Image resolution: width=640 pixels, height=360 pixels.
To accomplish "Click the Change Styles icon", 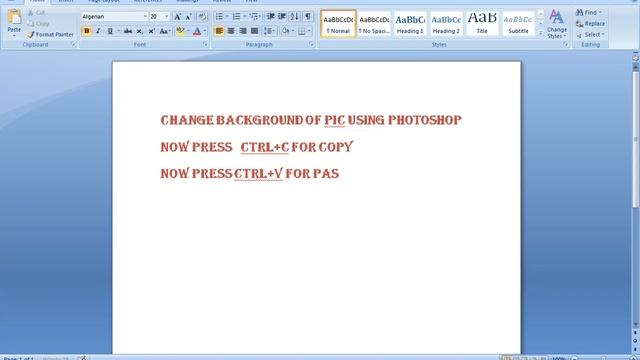I will [x=556, y=18].
